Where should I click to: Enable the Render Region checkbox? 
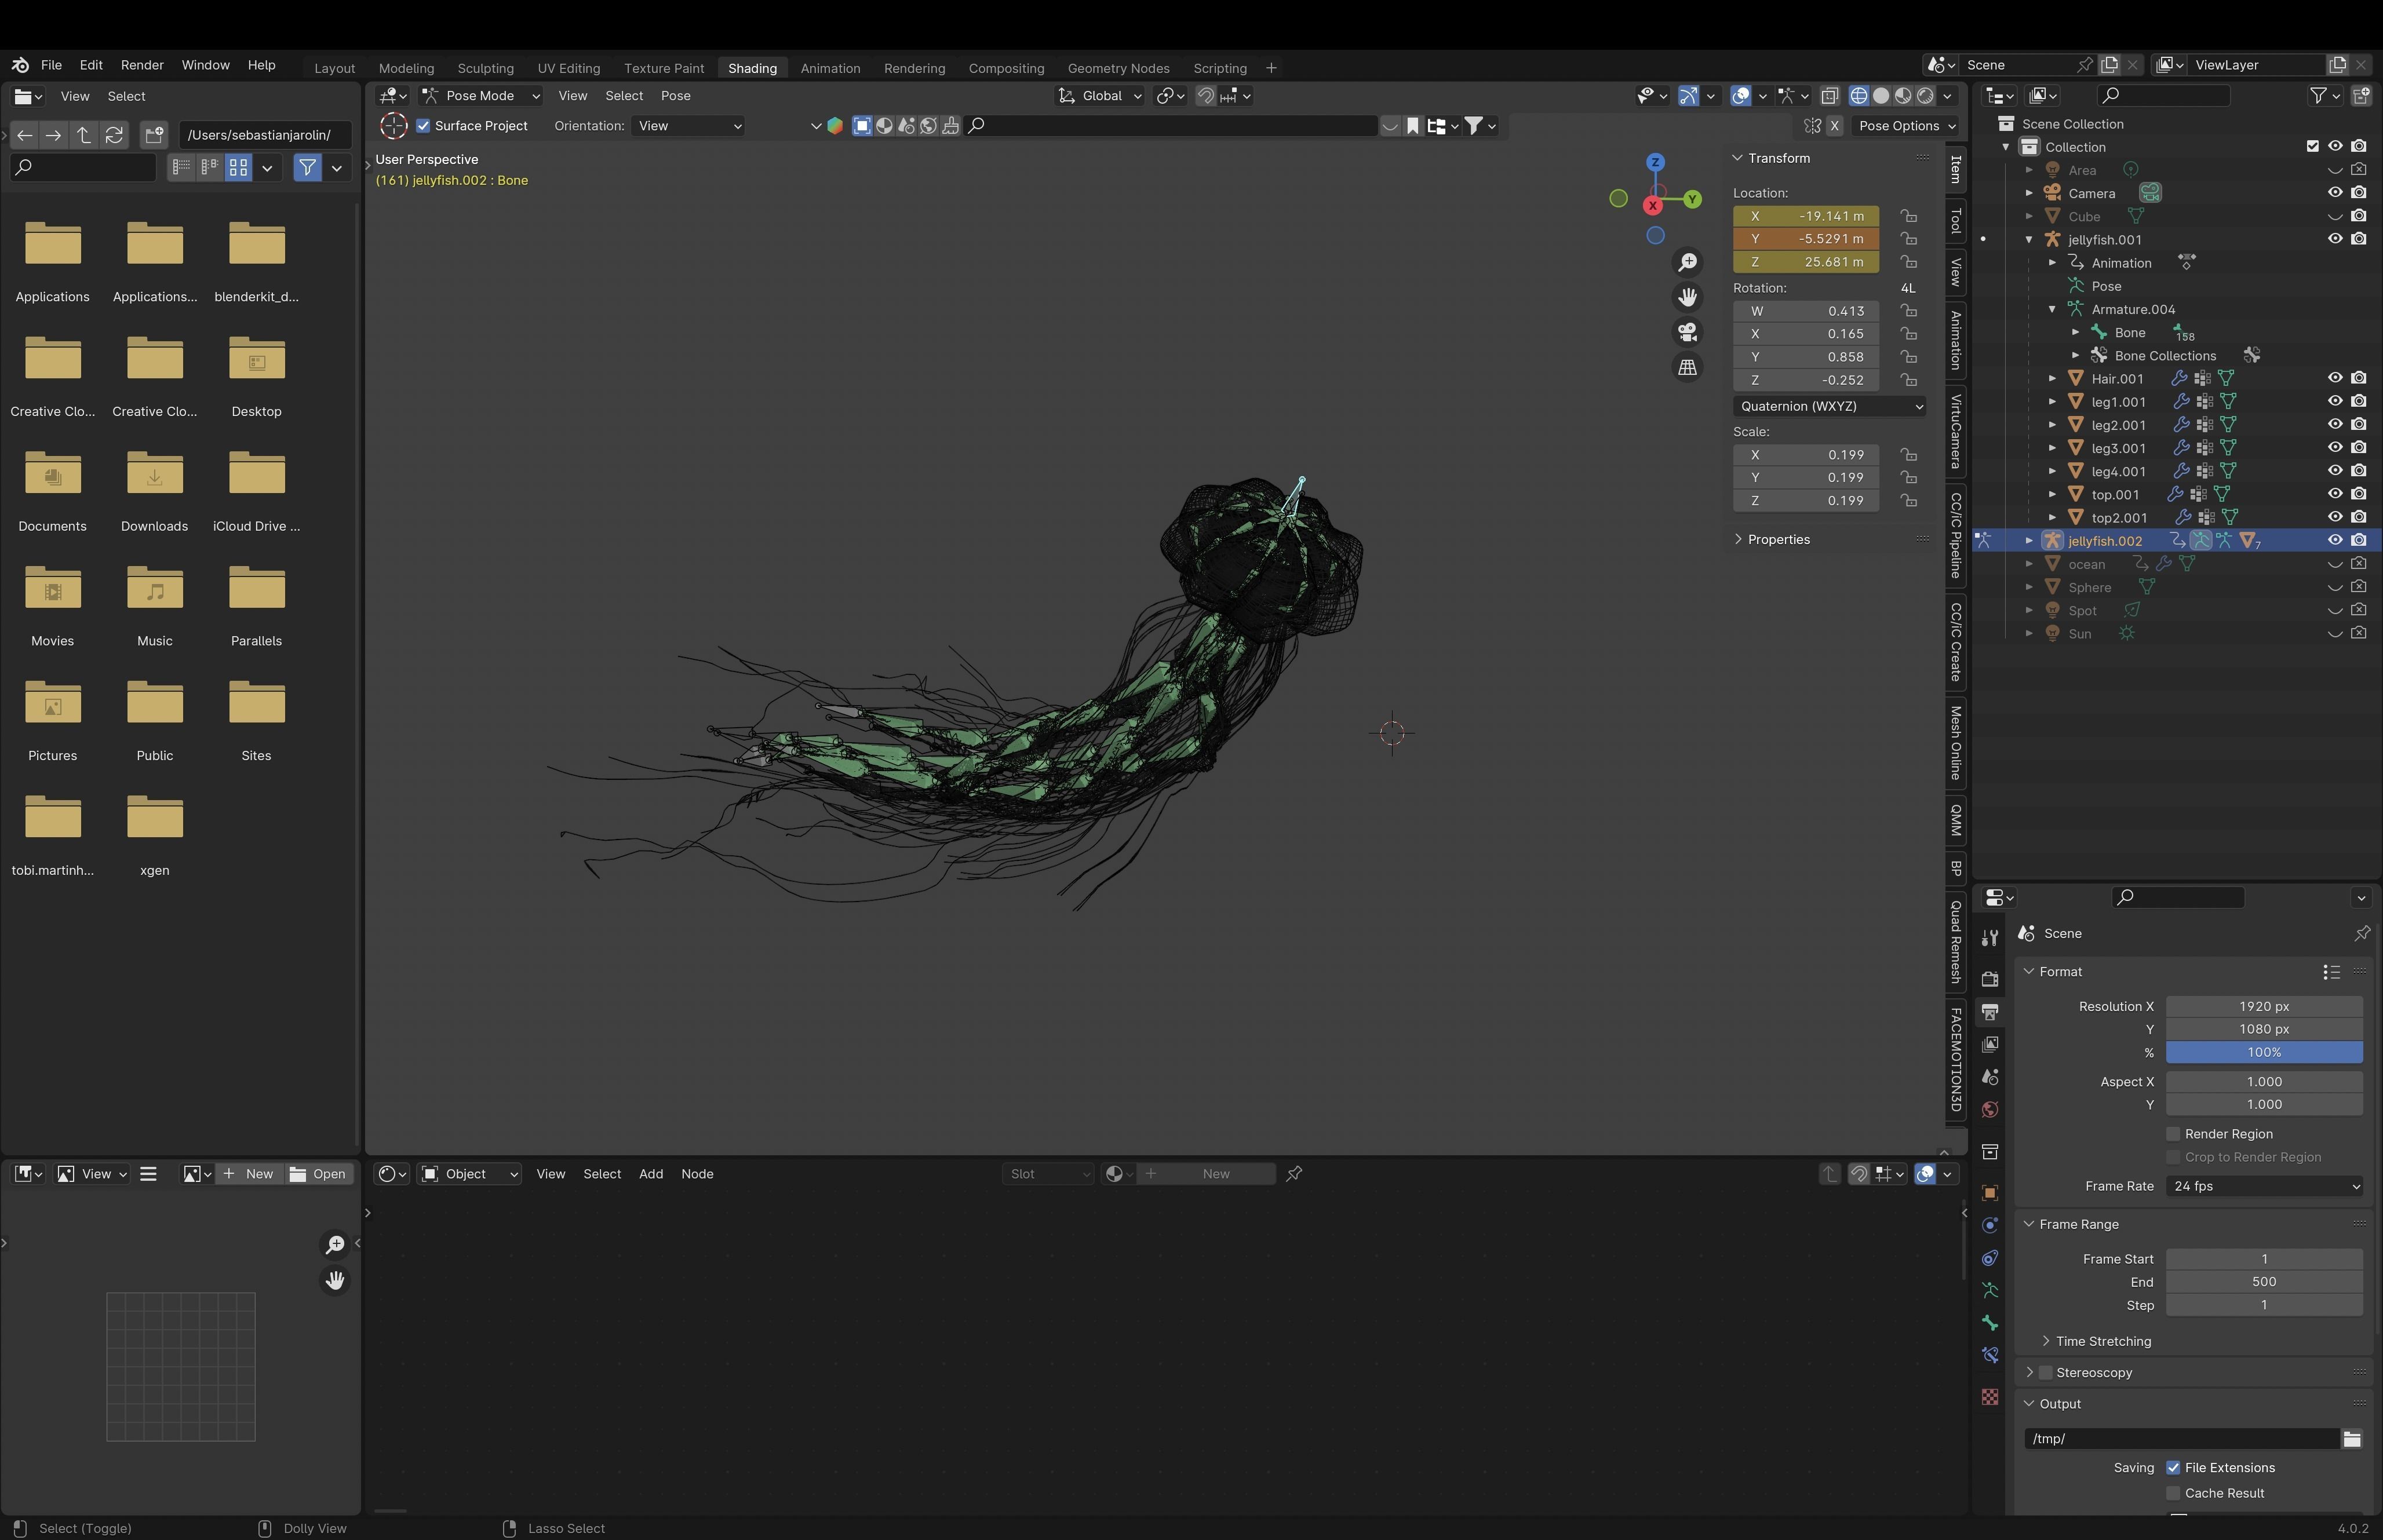pyautogui.click(x=2173, y=1134)
